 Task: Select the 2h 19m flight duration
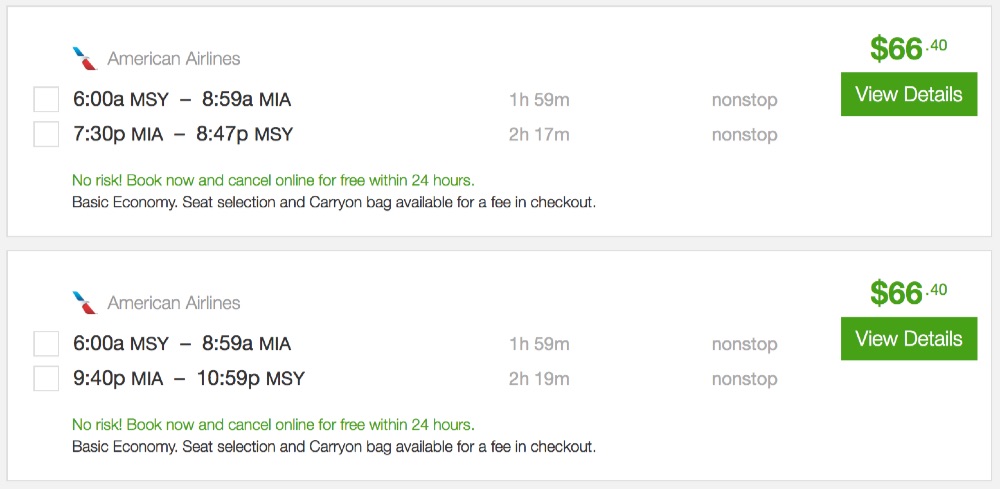click(539, 378)
